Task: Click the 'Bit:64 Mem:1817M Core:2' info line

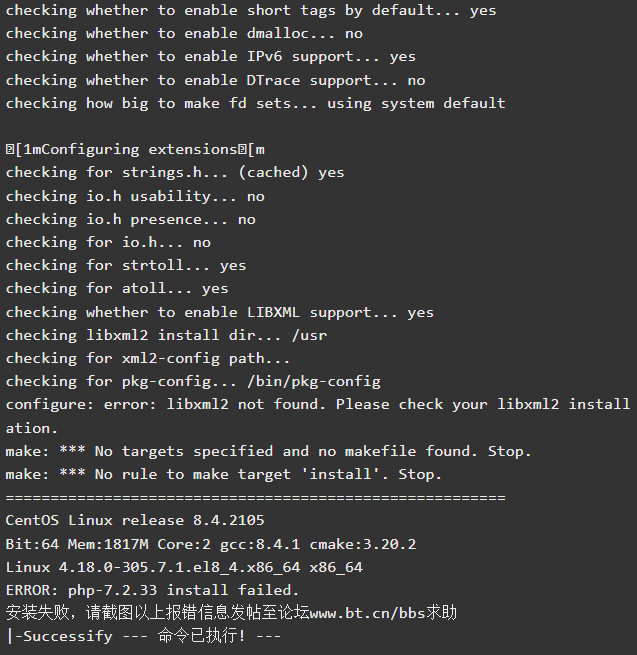Action: coord(211,544)
